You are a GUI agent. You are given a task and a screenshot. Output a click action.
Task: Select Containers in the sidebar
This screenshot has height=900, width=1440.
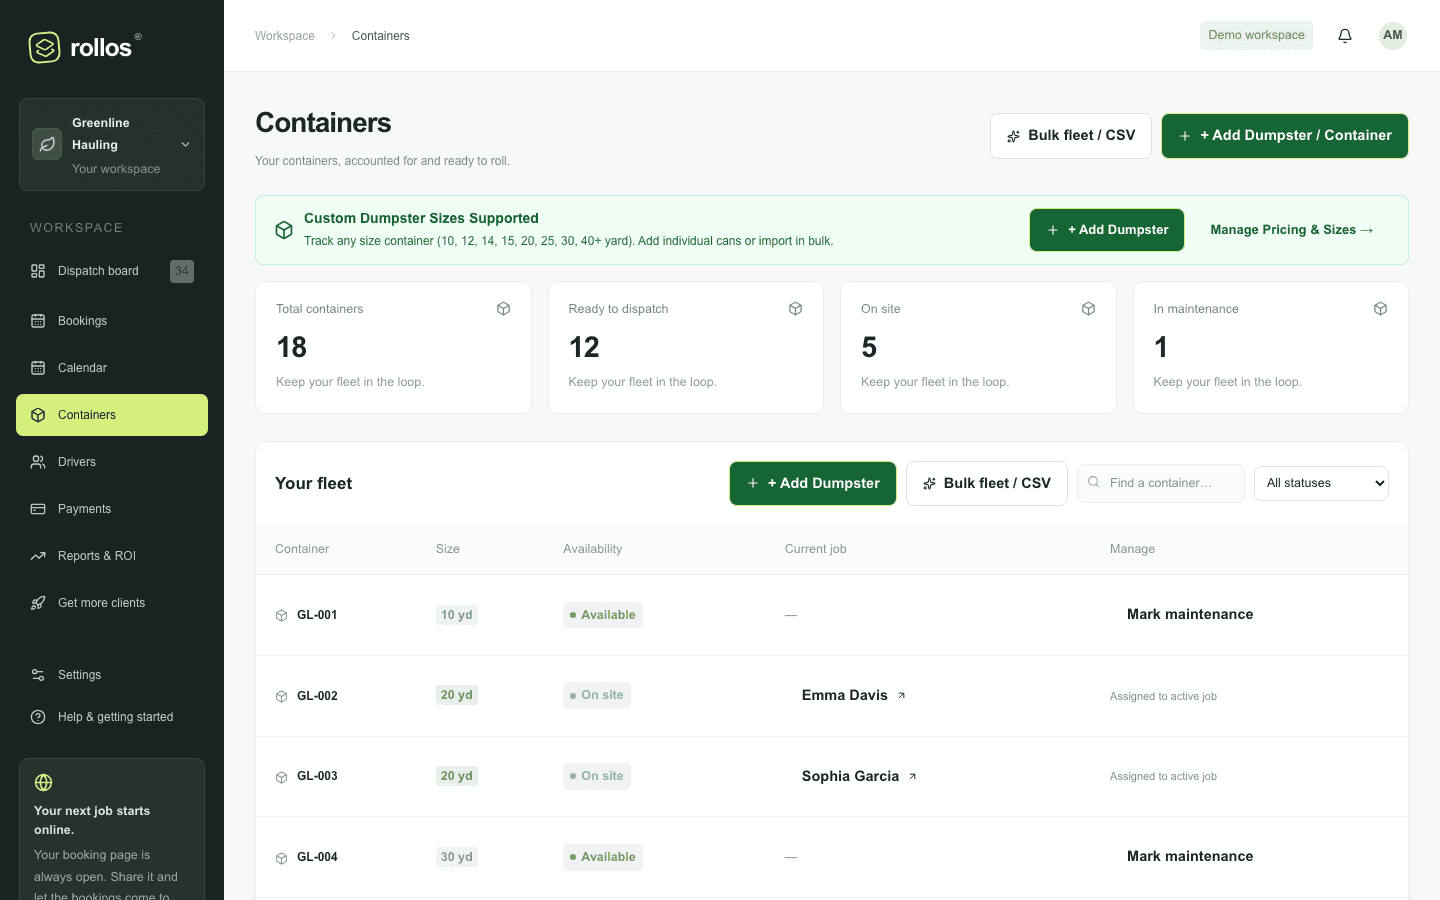pyautogui.click(x=112, y=415)
